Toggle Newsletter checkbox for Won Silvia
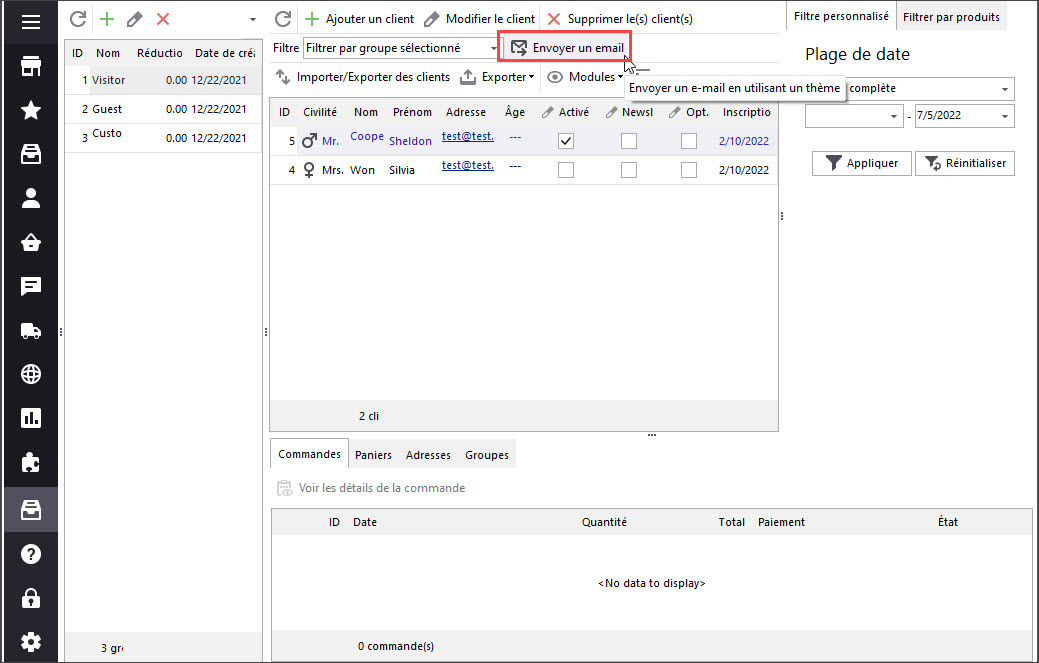The width and height of the screenshot is (1039, 663). point(629,170)
